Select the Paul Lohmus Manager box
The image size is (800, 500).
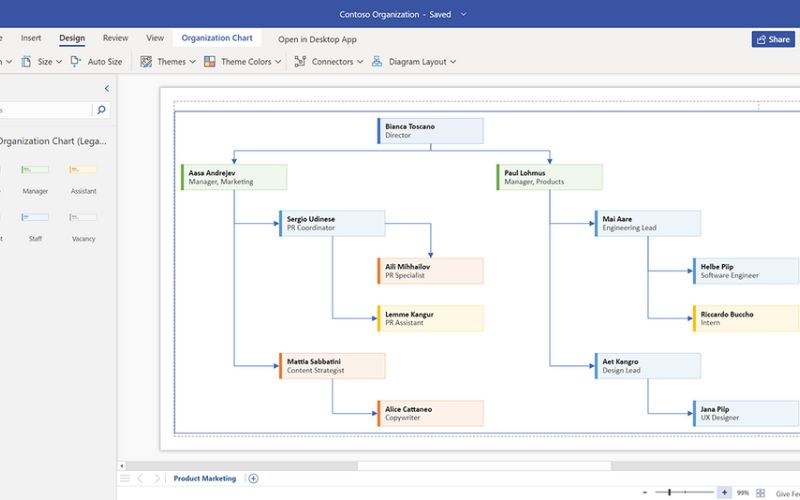tap(549, 177)
